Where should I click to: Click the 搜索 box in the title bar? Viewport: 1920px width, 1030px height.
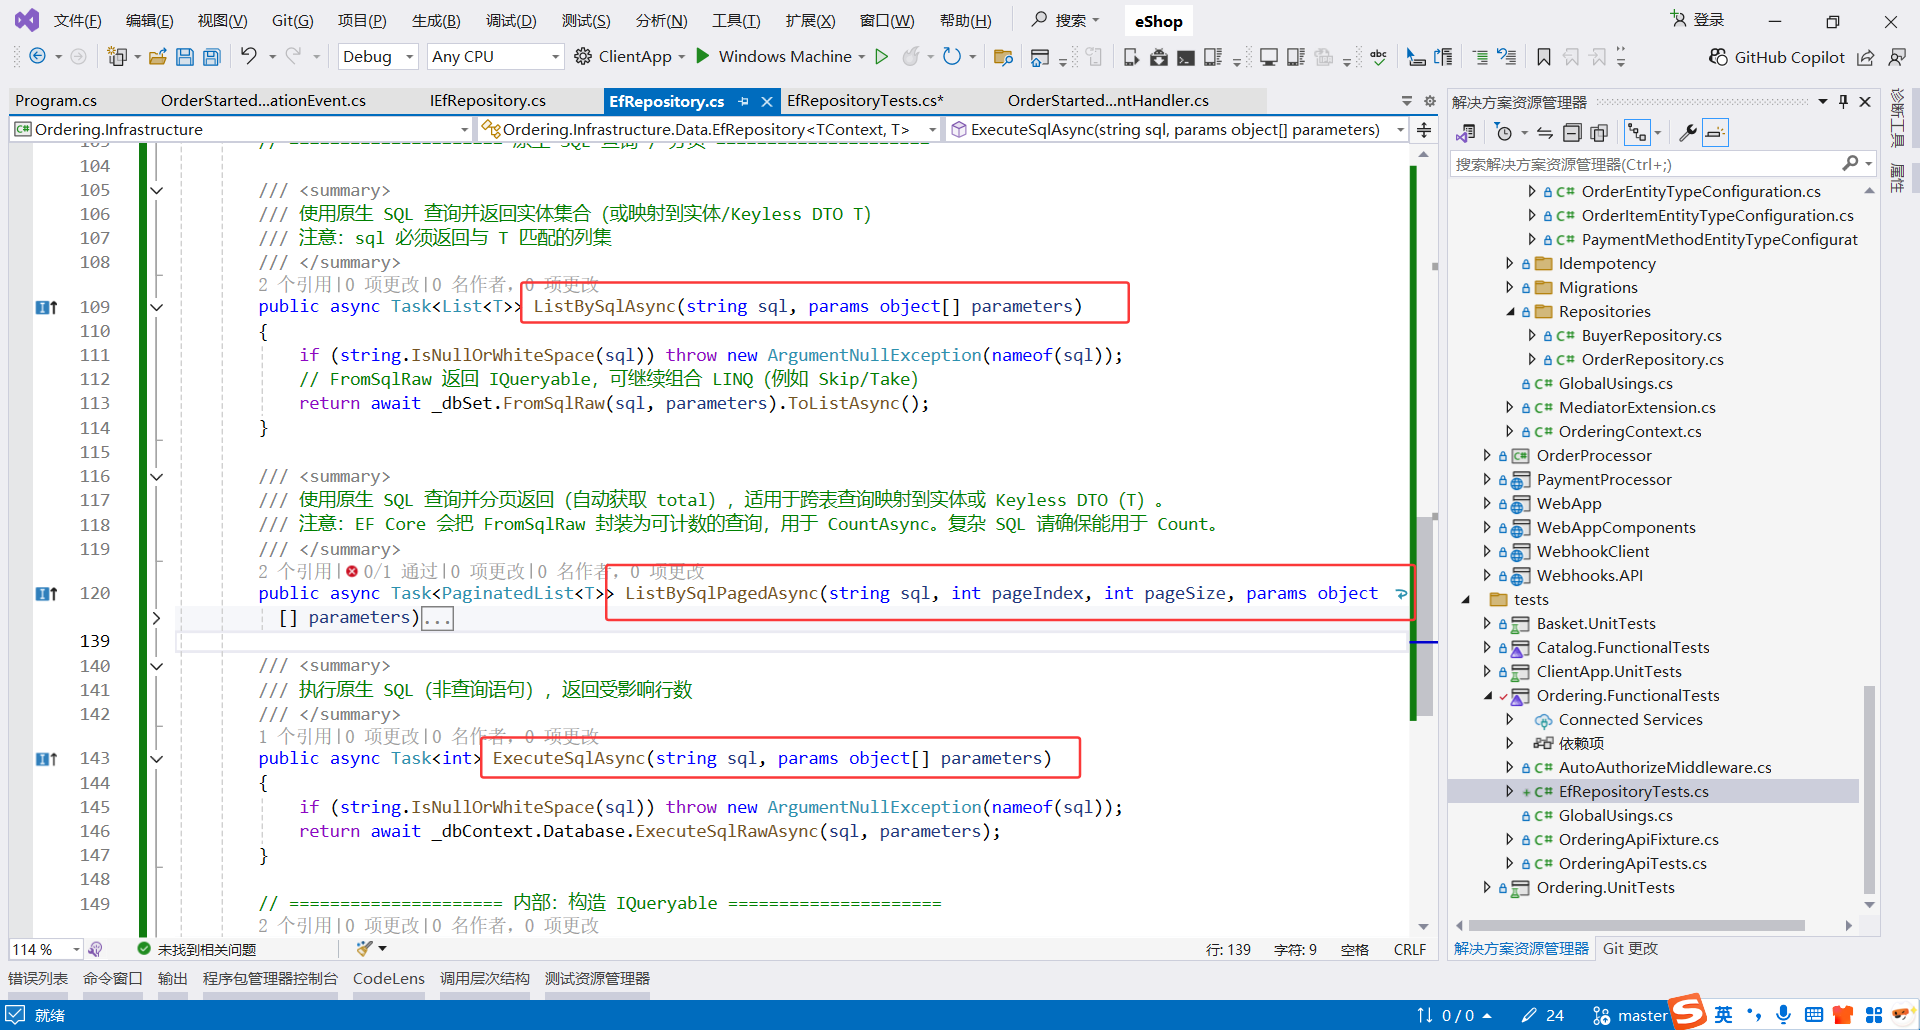[x=1066, y=20]
